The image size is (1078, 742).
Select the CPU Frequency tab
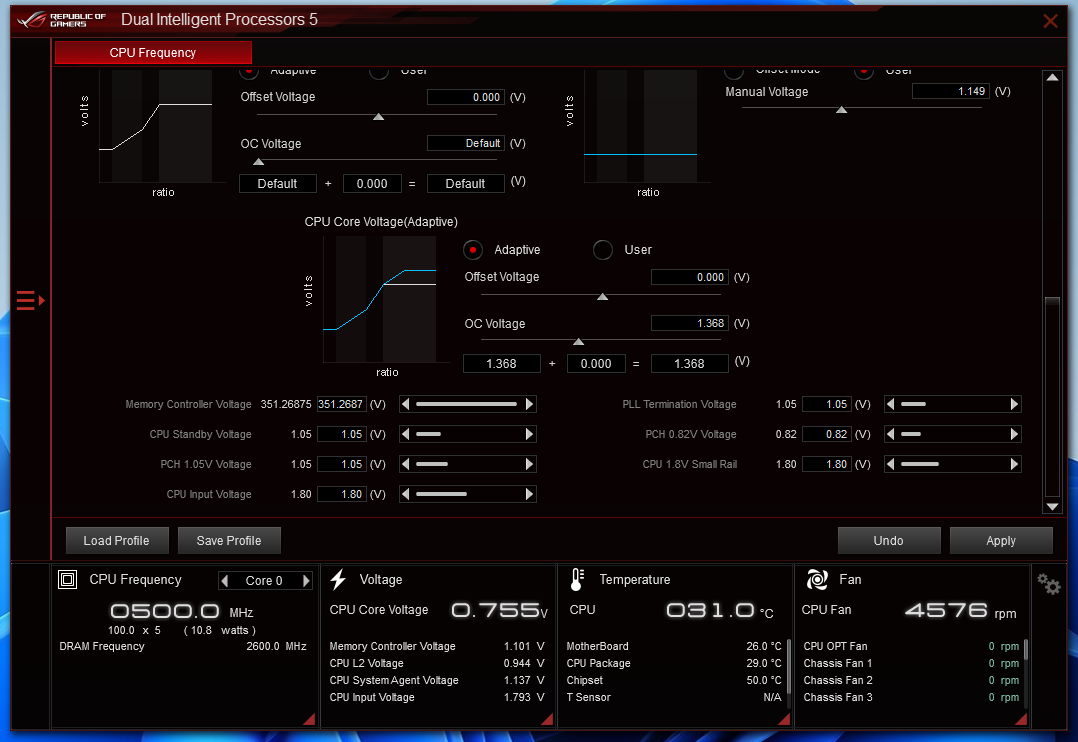pos(153,52)
